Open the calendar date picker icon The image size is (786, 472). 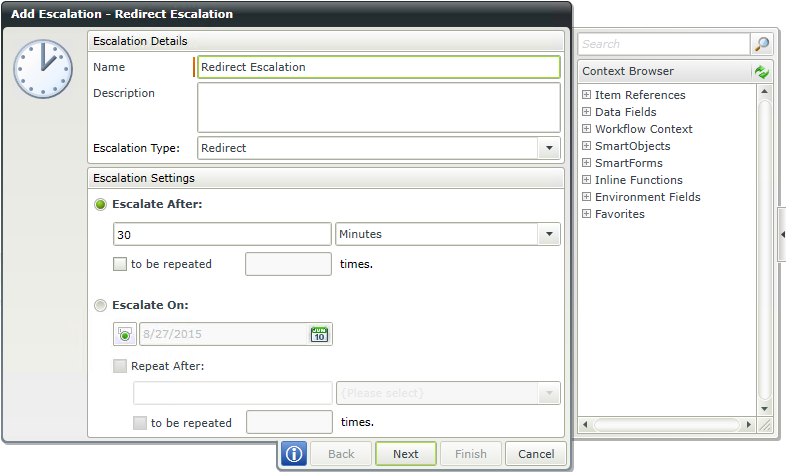tap(319, 334)
